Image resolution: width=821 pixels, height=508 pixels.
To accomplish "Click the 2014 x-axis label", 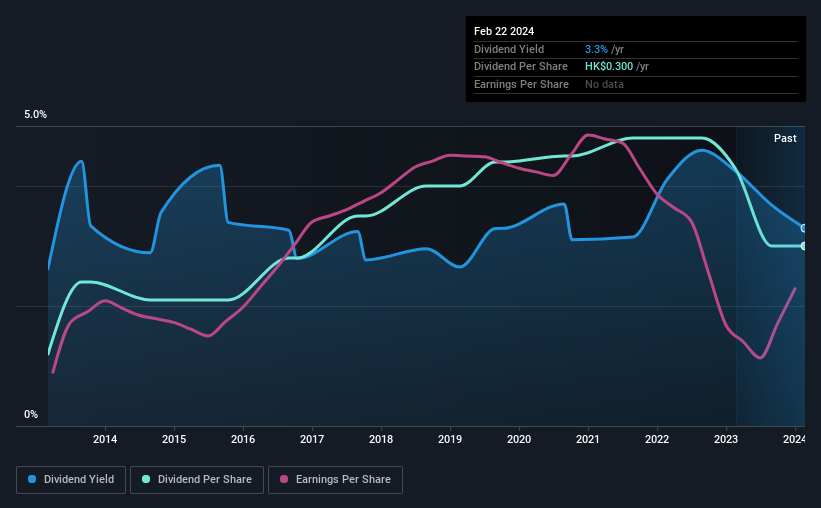I will tap(105, 439).
